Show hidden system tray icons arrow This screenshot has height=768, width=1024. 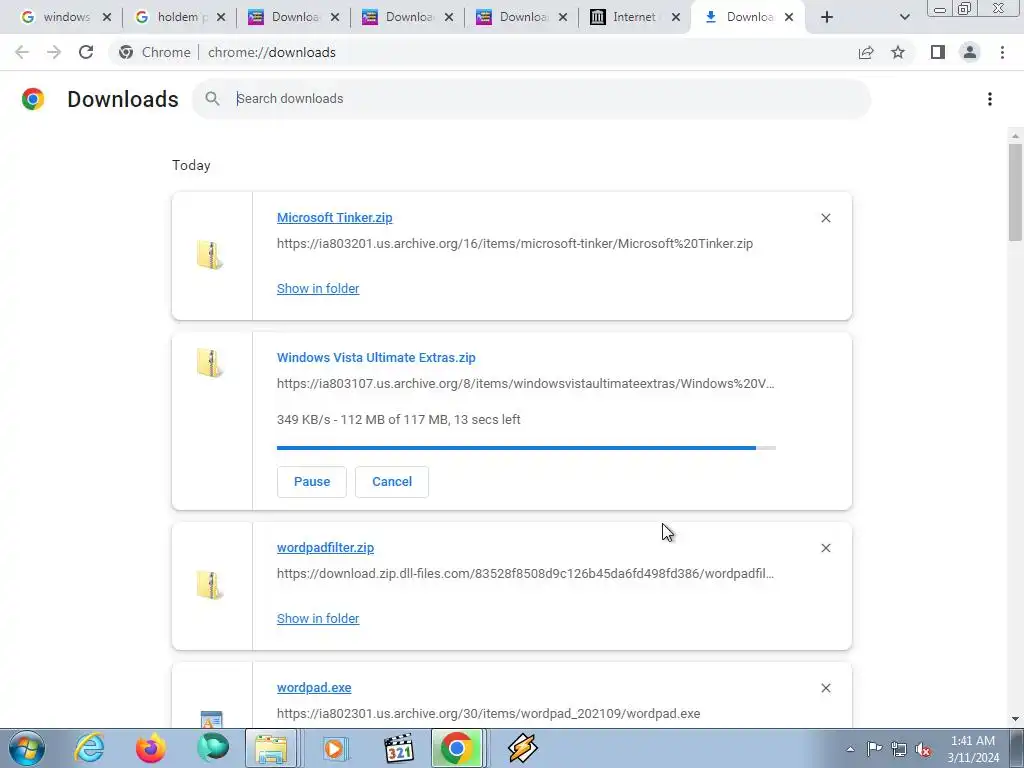tap(850, 749)
